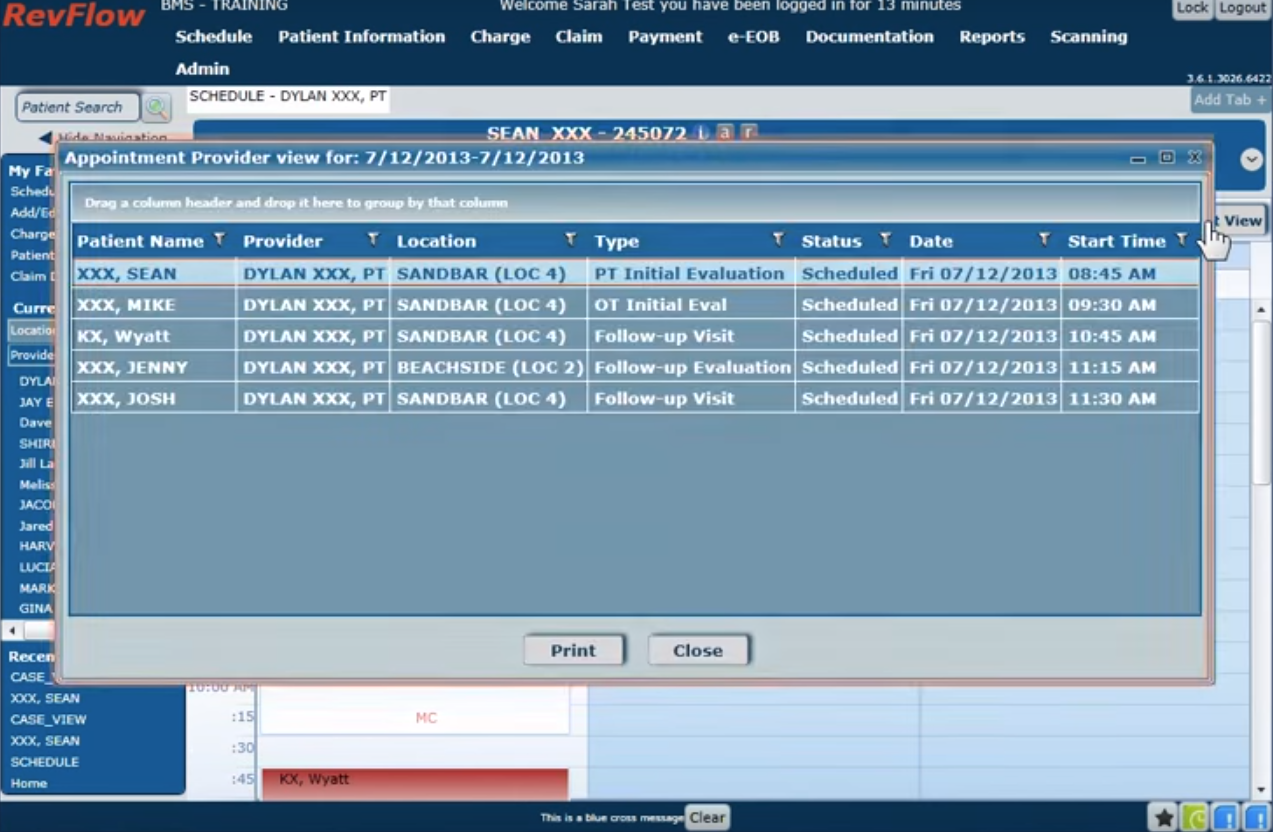
Task: Maximize the Appointment Provider view dialog
Action: pyautogui.click(x=1166, y=158)
